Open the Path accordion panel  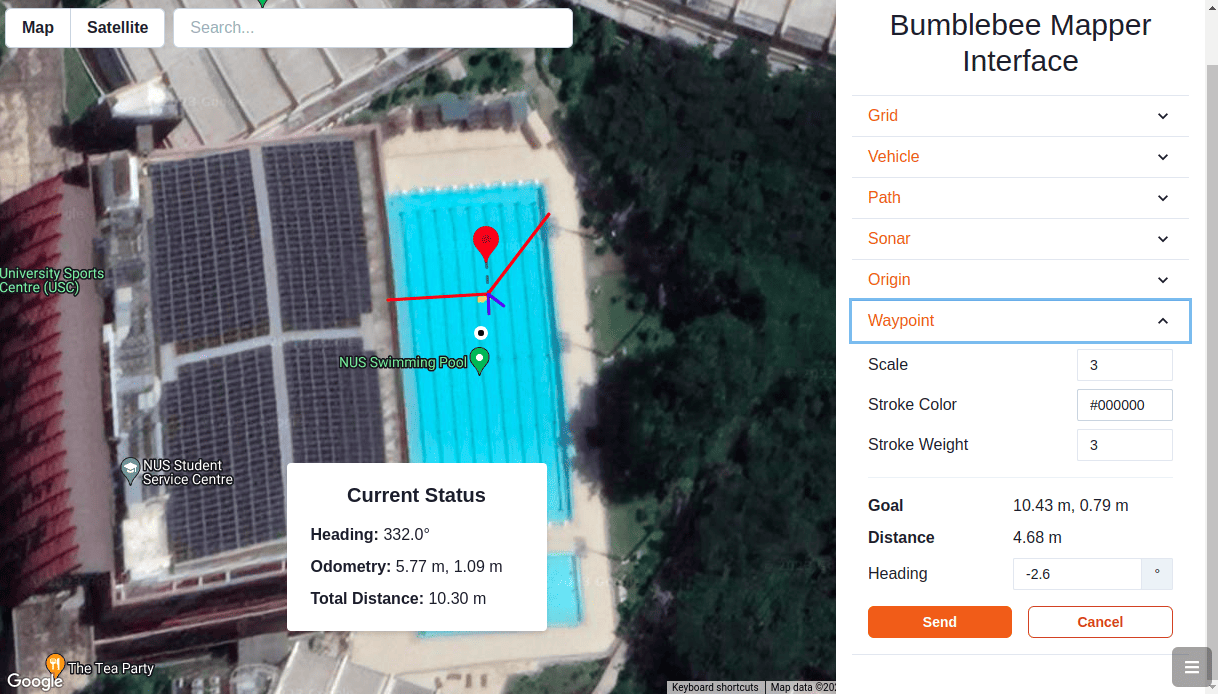click(1020, 198)
